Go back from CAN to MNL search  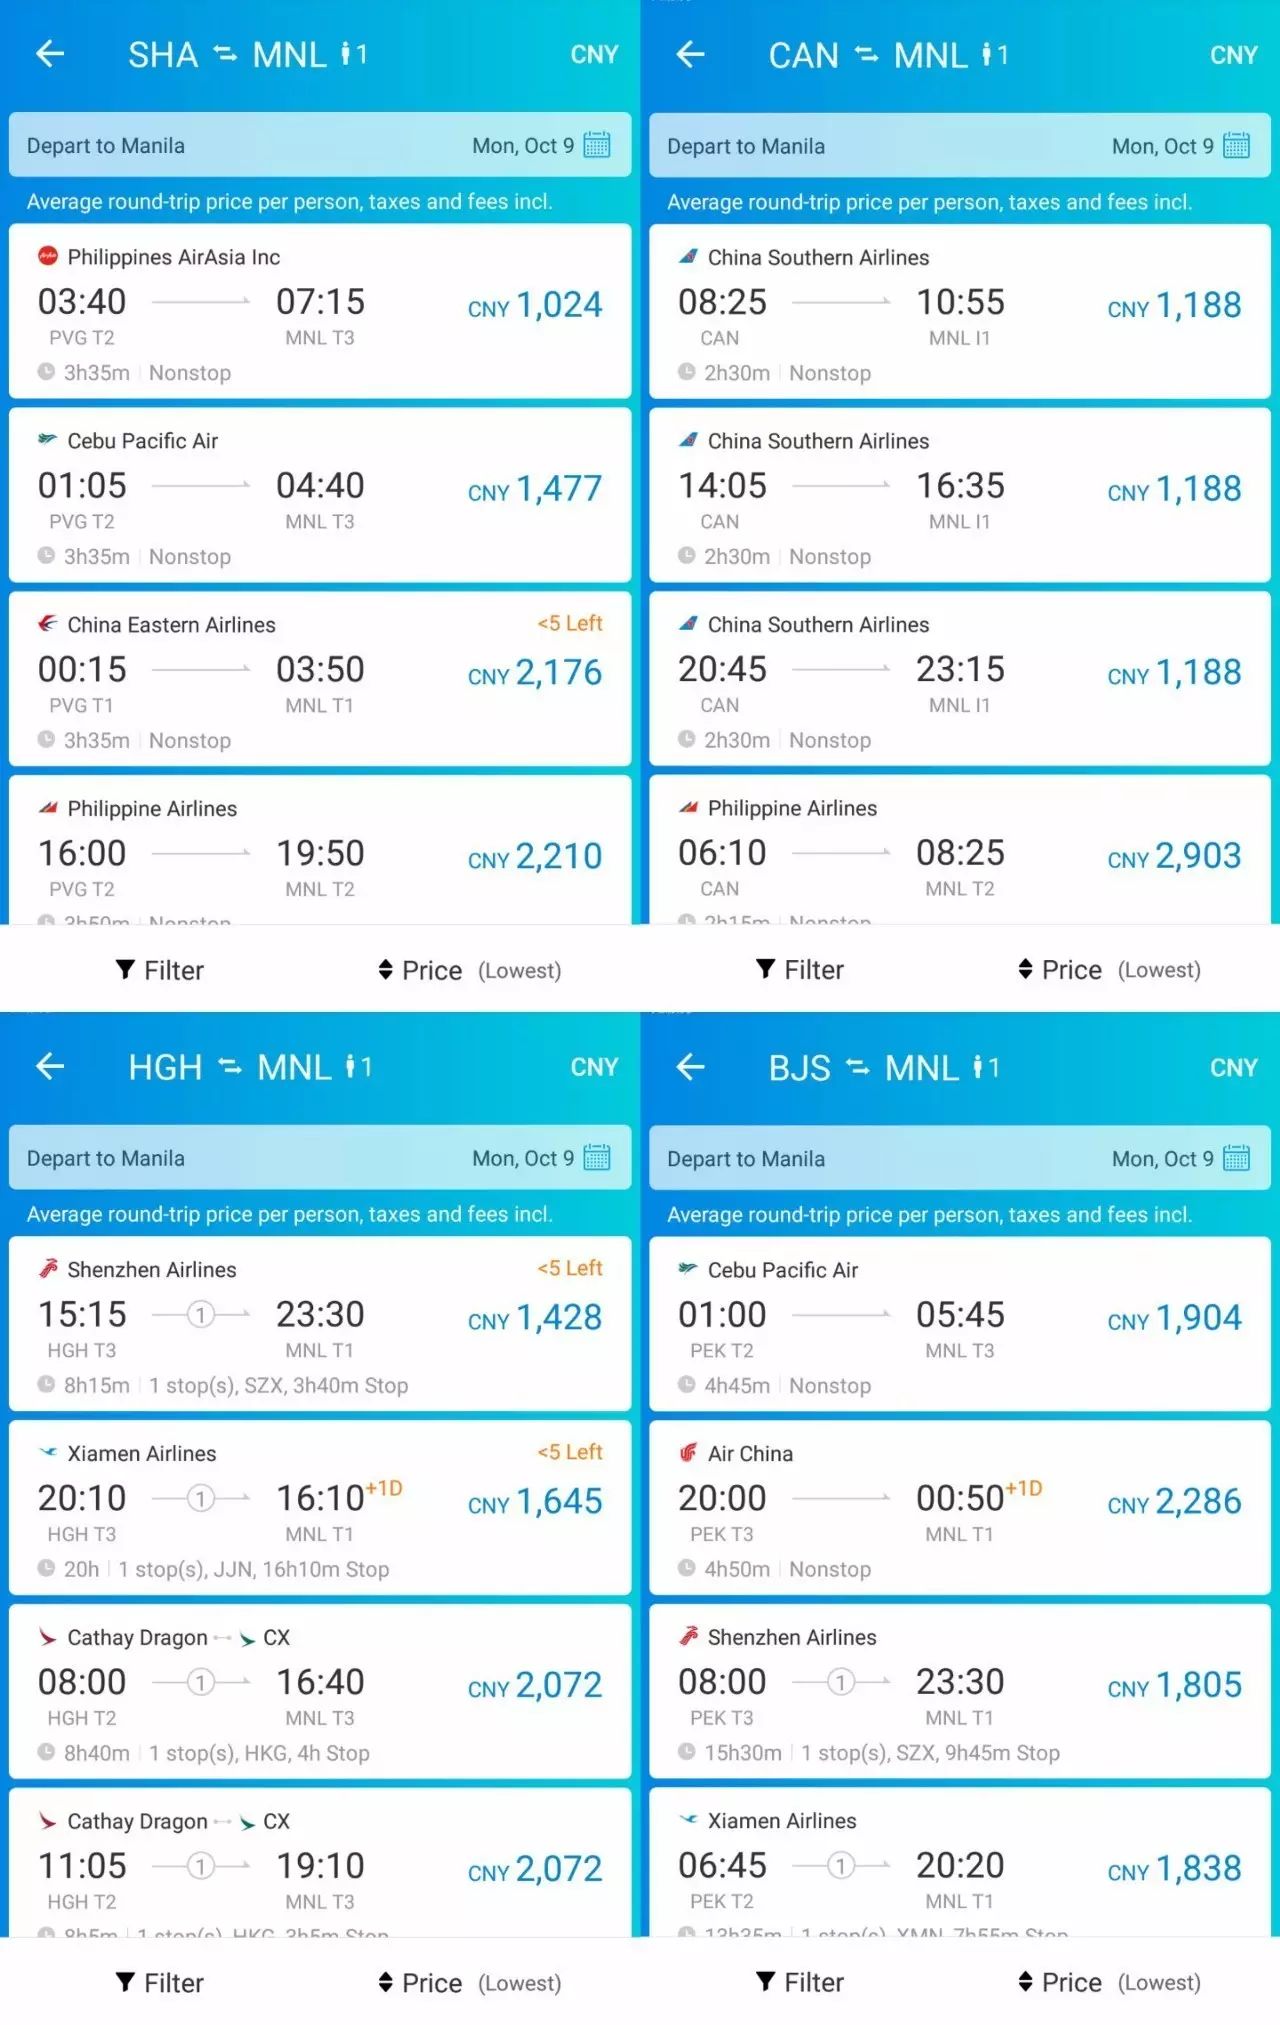click(690, 54)
